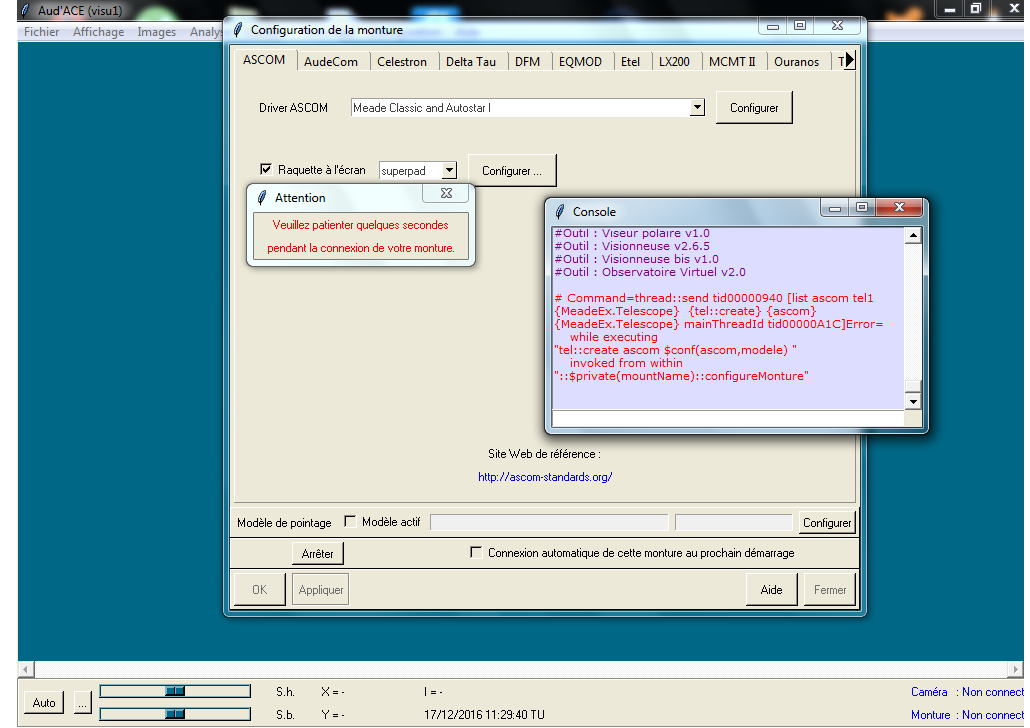
Task: Click the S.b. low threshold slider
Action: click(175, 714)
